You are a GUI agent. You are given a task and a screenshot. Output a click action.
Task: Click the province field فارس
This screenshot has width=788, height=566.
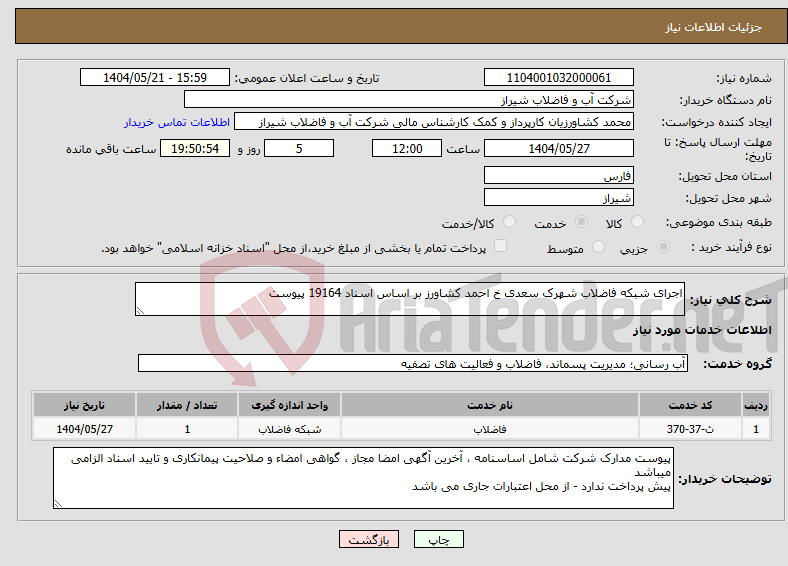pyautogui.click(x=559, y=175)
